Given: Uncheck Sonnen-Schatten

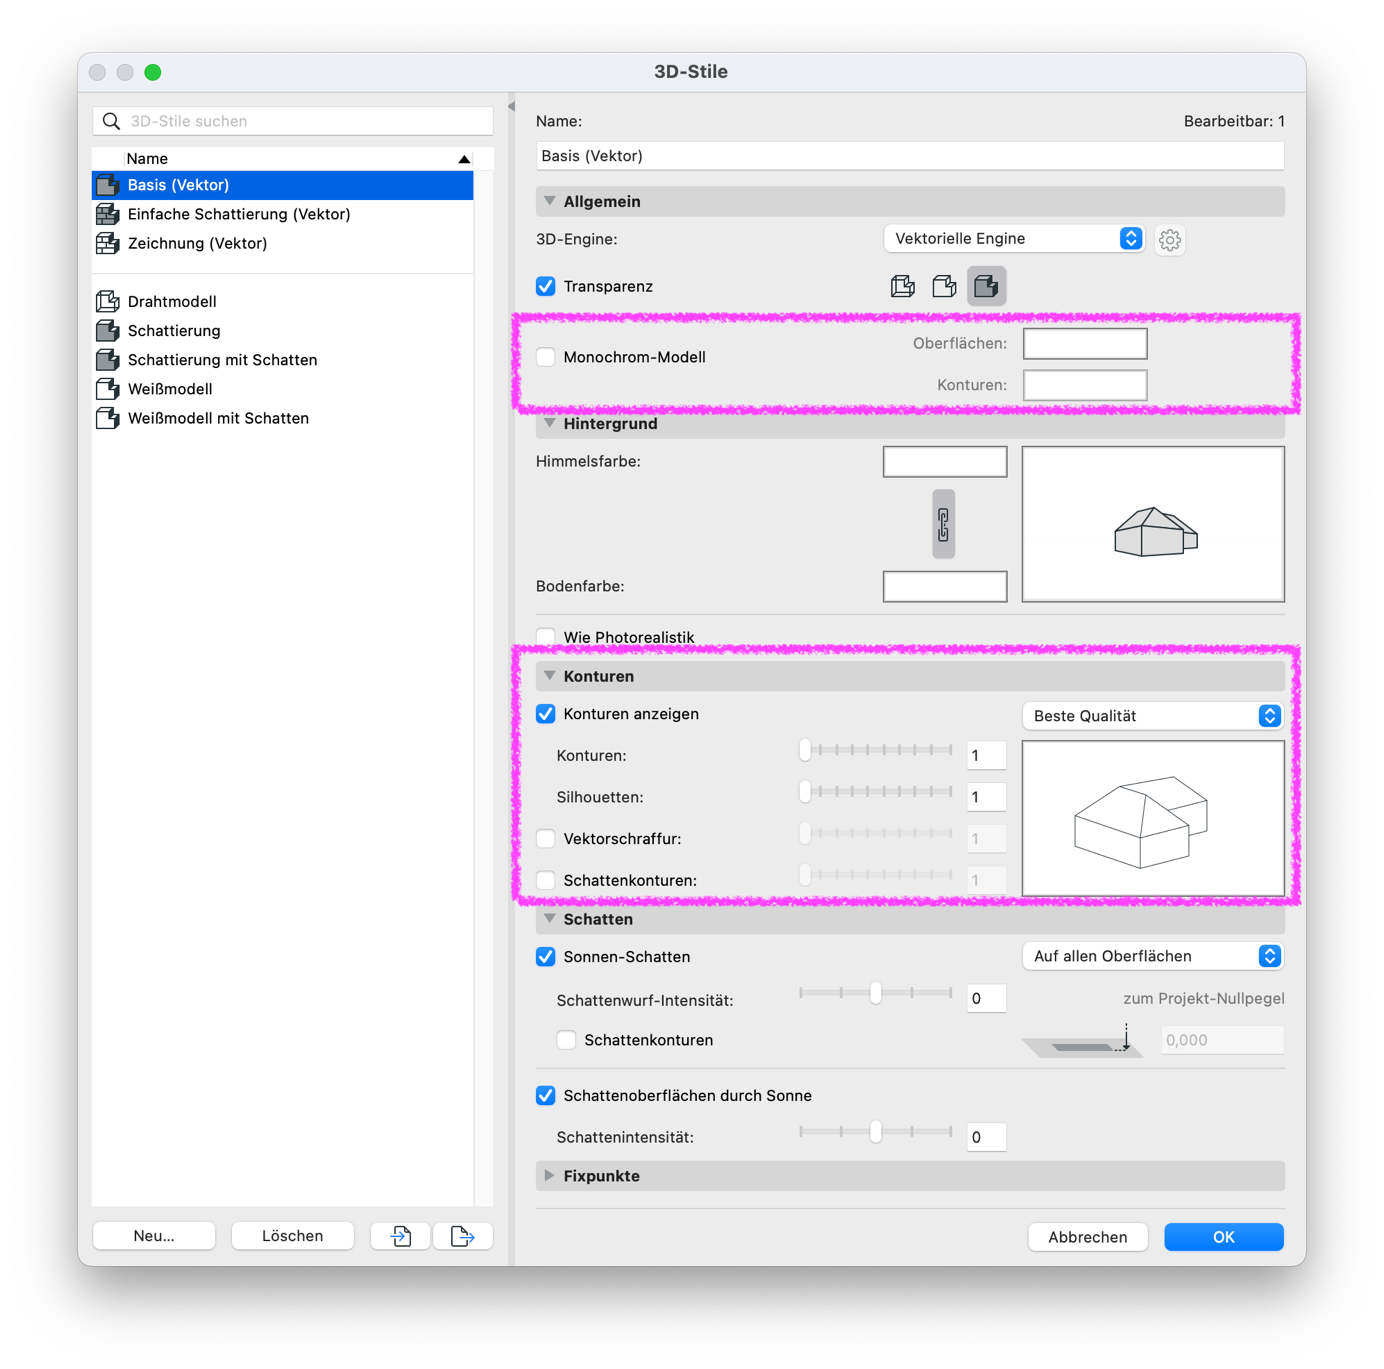Looking at the screenshot, I should pyautogui.click(x=546, y=957).
